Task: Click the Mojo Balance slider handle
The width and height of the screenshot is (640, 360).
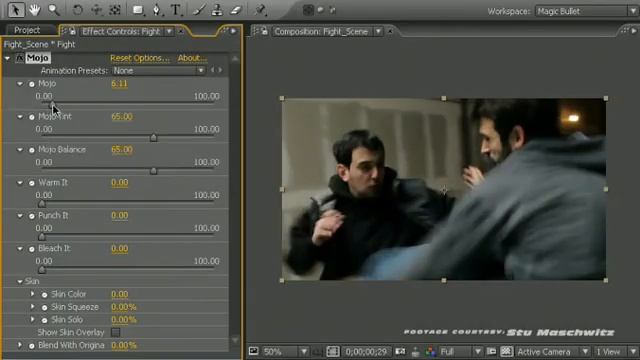Action: click(153, 171)
